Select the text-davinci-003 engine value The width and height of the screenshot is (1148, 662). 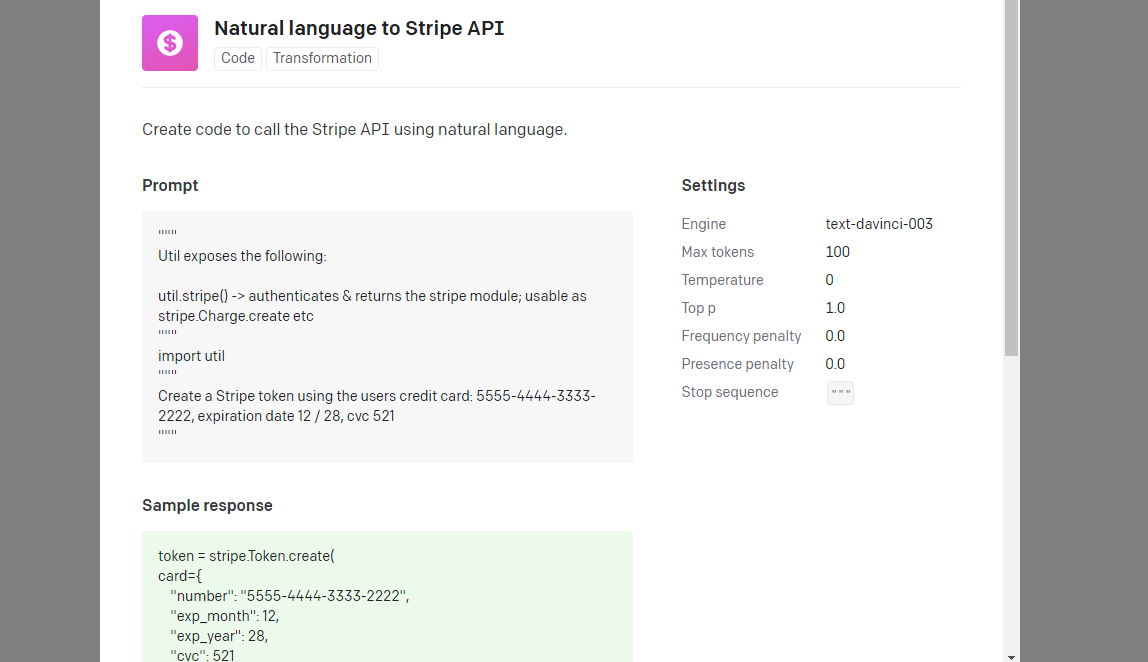click(x=879, y=224)
